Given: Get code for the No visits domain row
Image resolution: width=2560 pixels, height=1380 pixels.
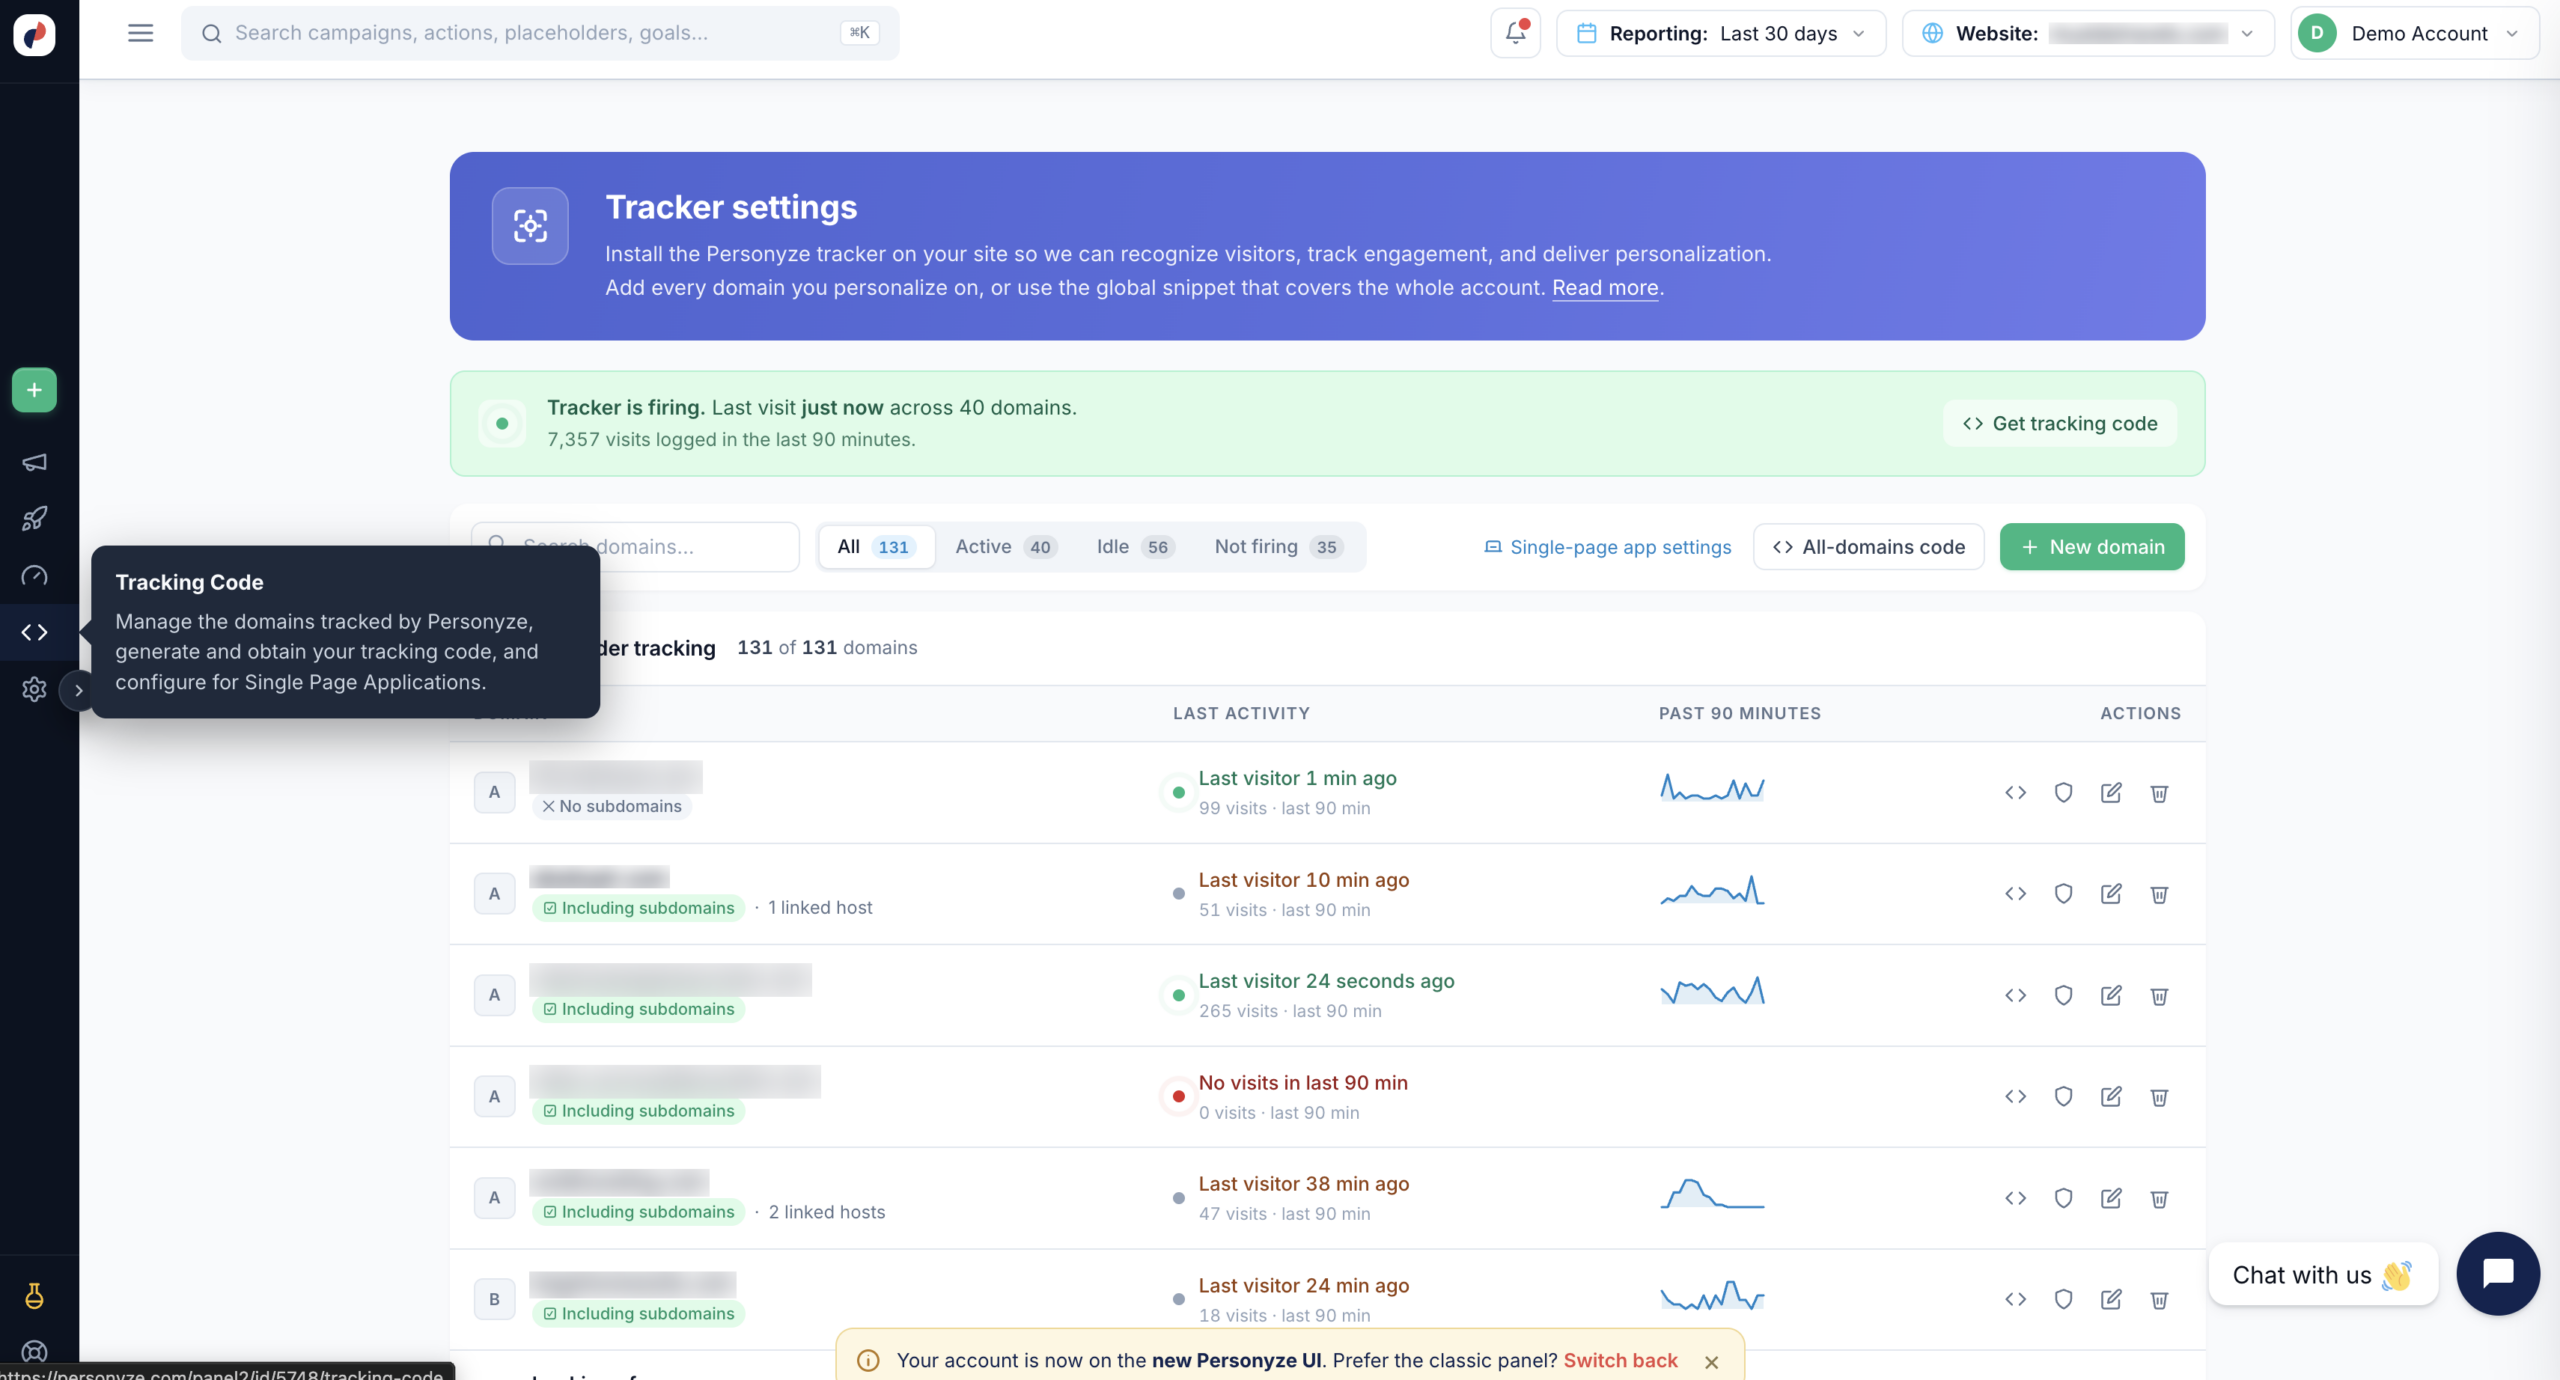Looking at the screenshot, I should click(2015, 1096).
